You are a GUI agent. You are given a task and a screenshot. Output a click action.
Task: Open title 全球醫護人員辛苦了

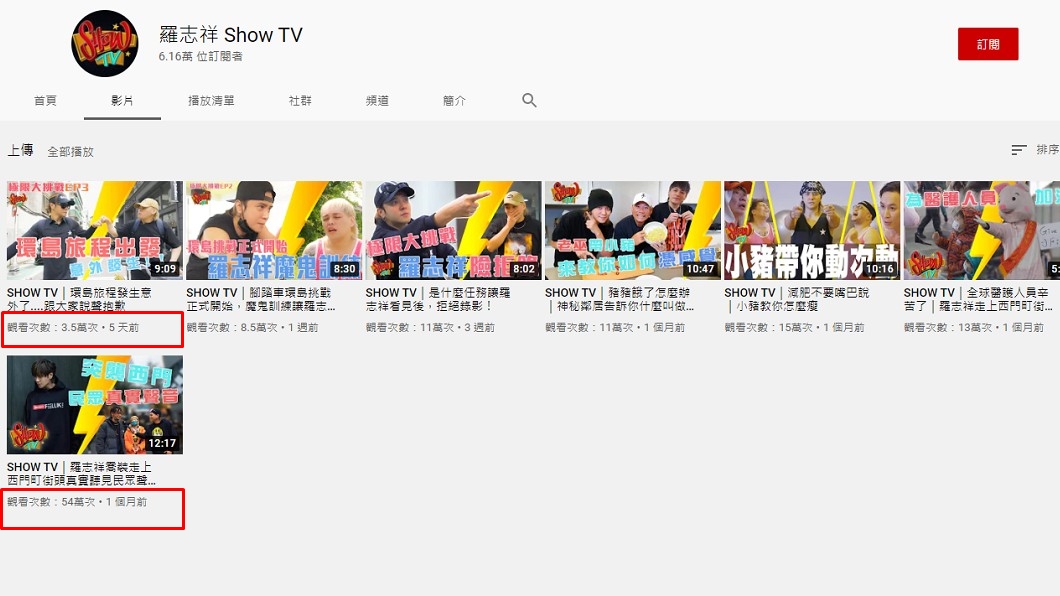[978, 299]
